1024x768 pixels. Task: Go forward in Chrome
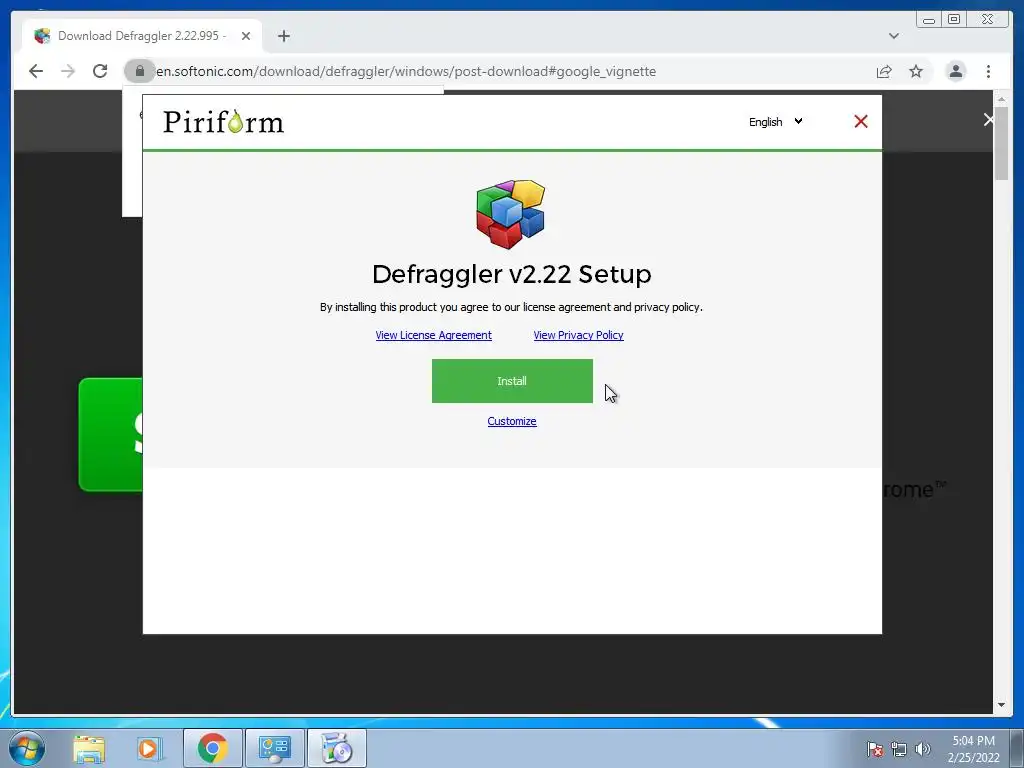coord(68,71)
